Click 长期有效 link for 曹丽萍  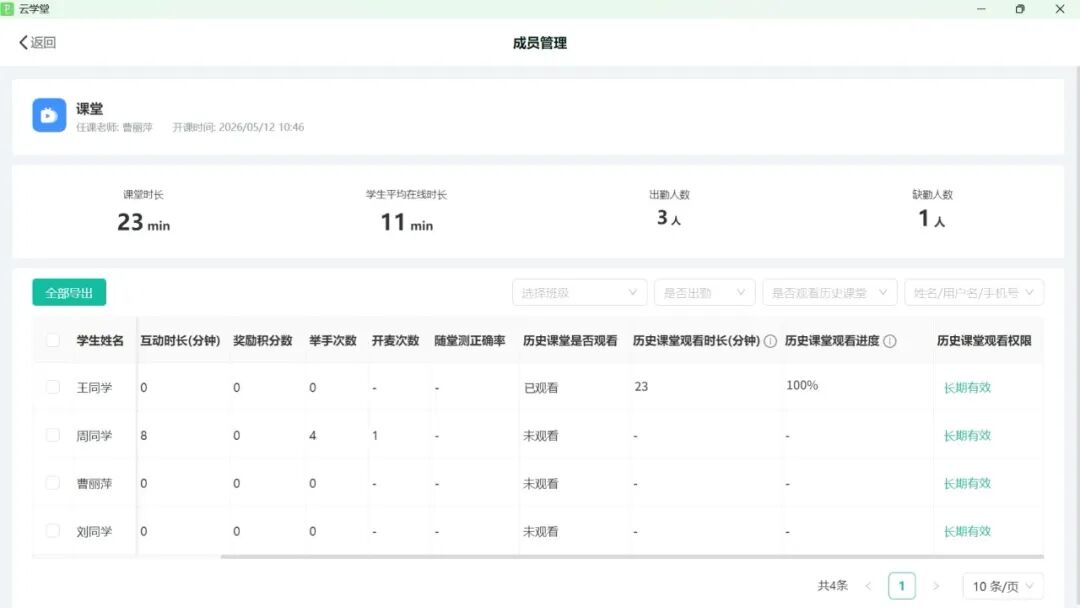[x=967, y=483]
